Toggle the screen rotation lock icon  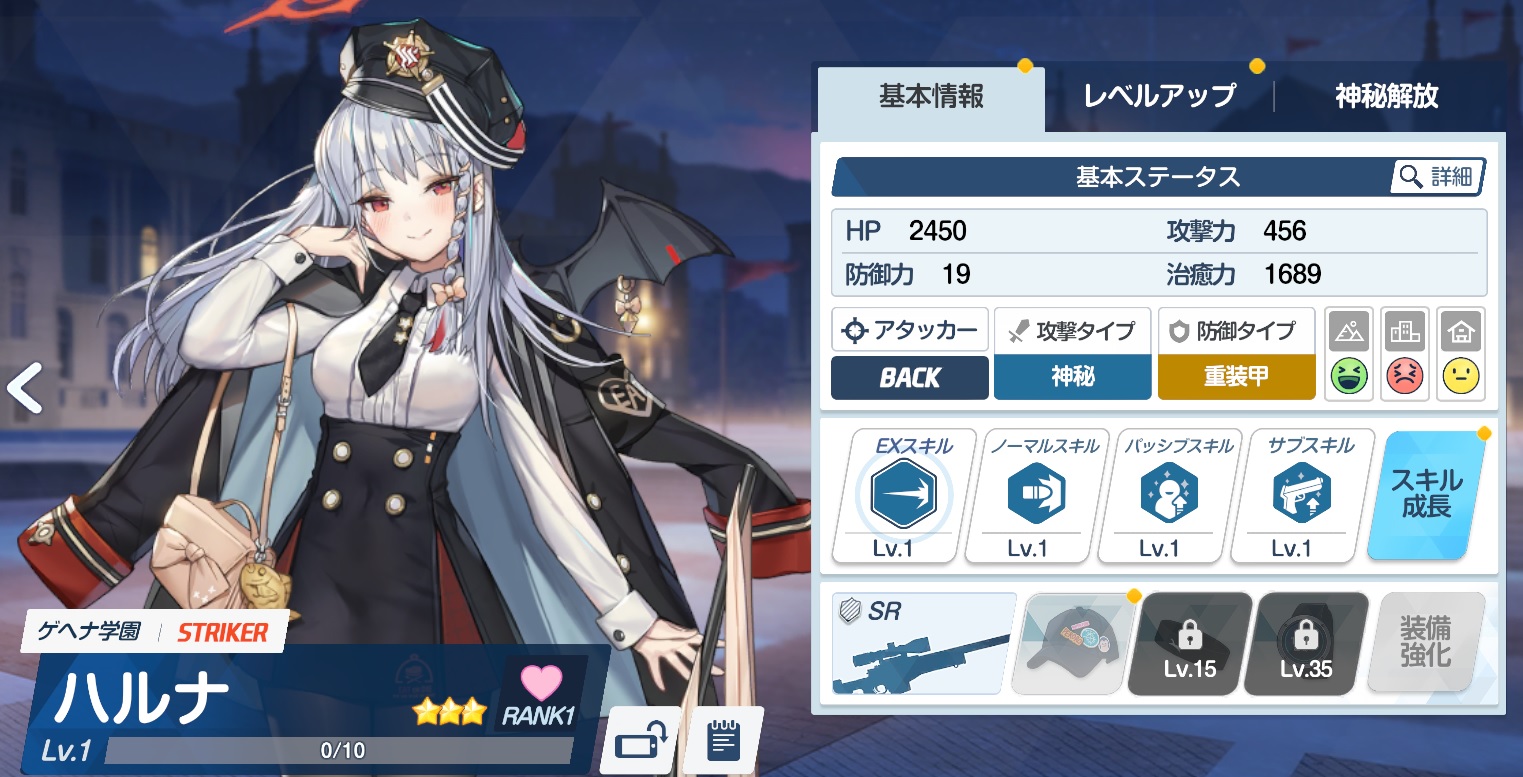(640, 741)
